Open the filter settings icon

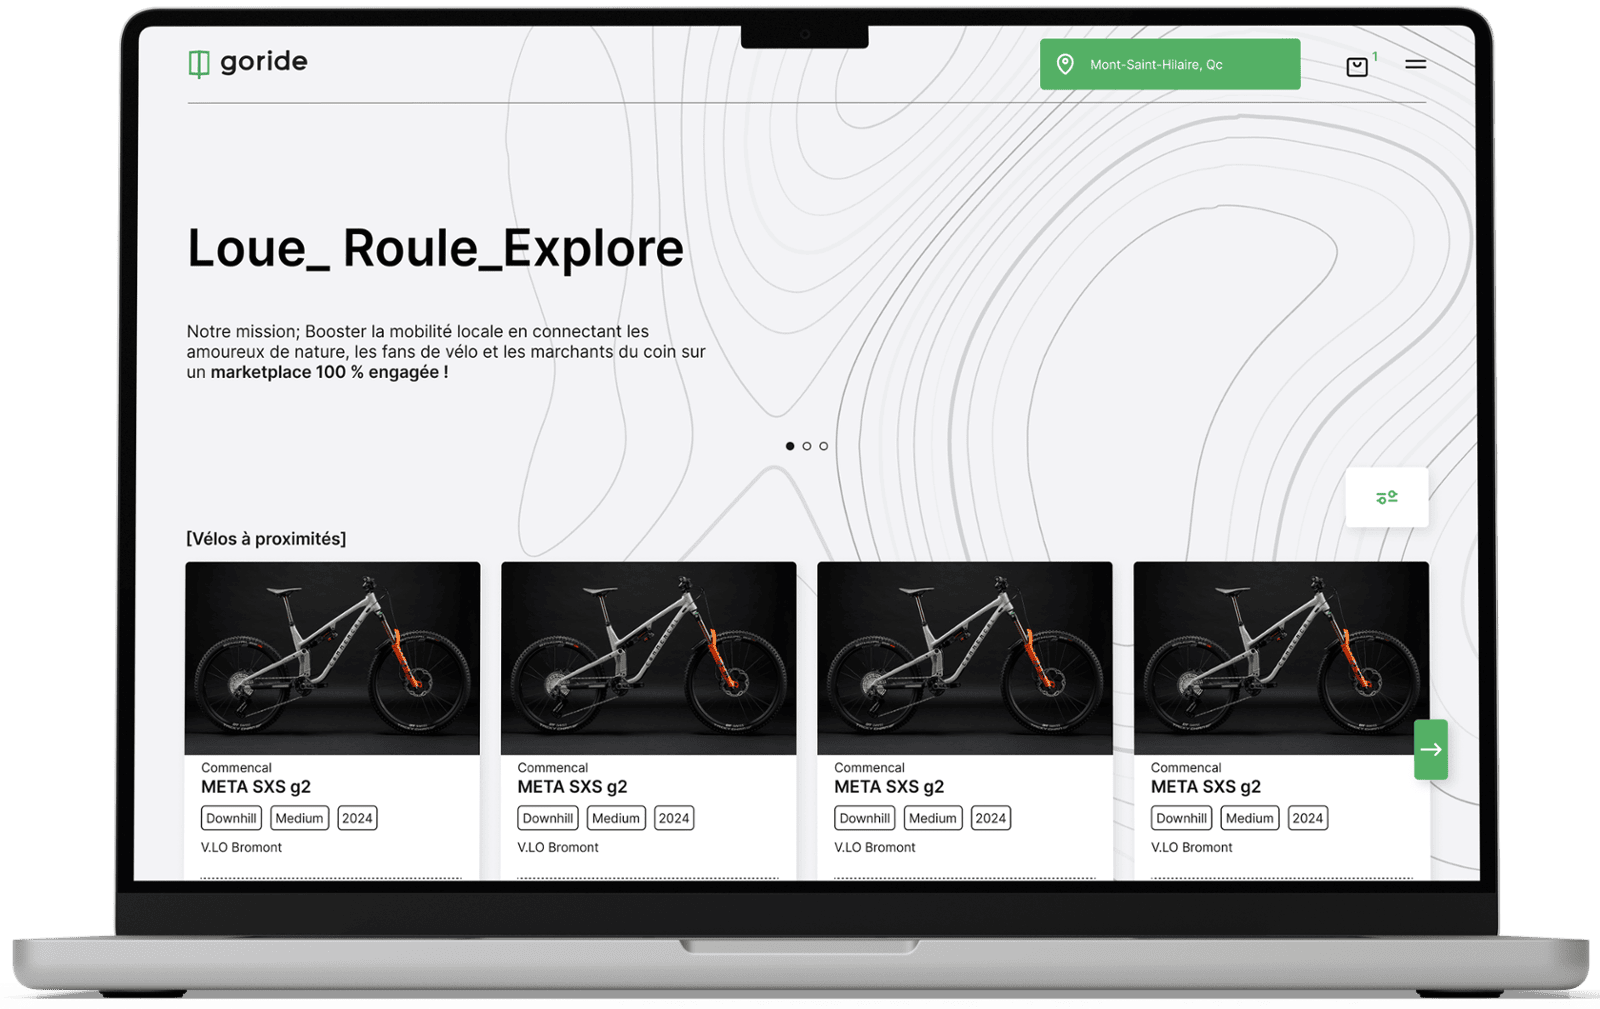(1386, 497)
